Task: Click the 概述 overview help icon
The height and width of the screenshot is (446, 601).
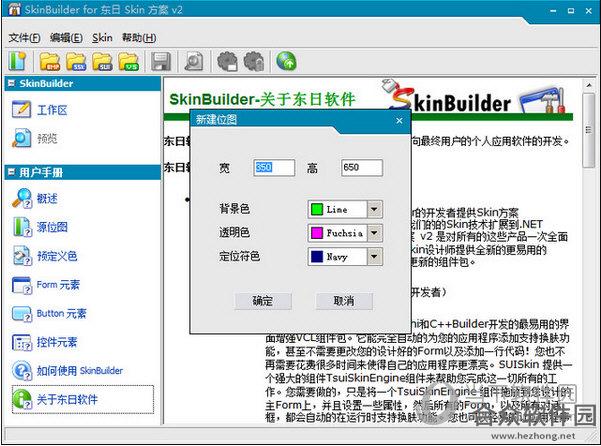Action: pos(21,198)
